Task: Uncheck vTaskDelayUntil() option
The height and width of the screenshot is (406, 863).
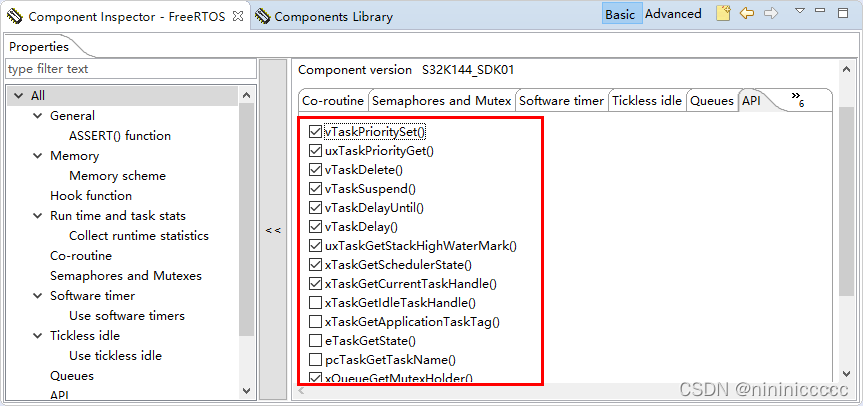Action: [x=315, y=208]
